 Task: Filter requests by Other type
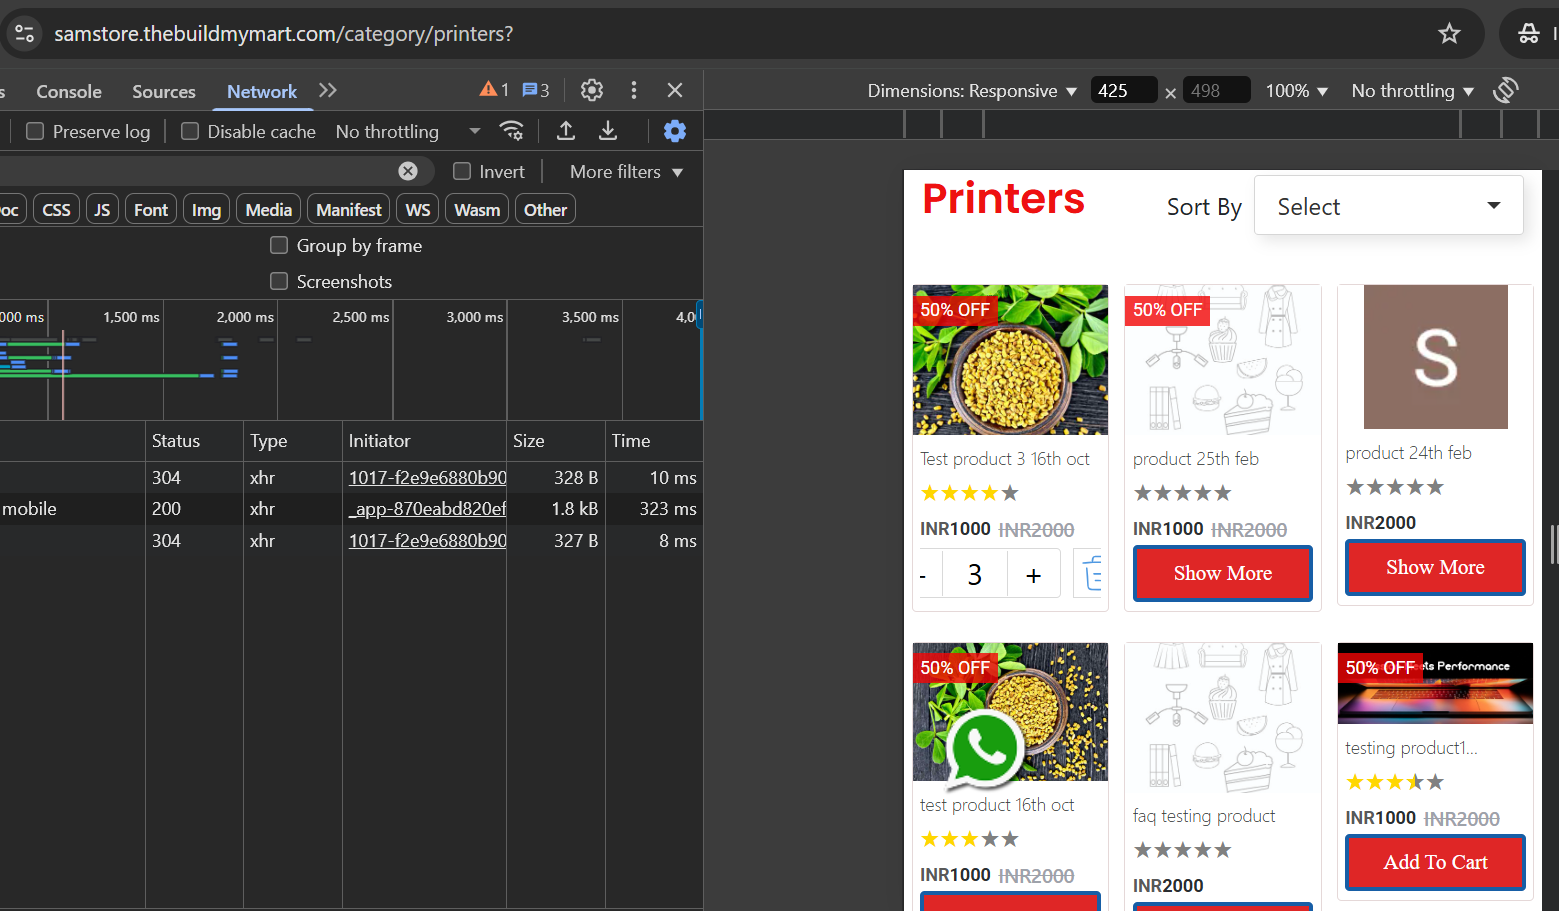tap(545, 209)
